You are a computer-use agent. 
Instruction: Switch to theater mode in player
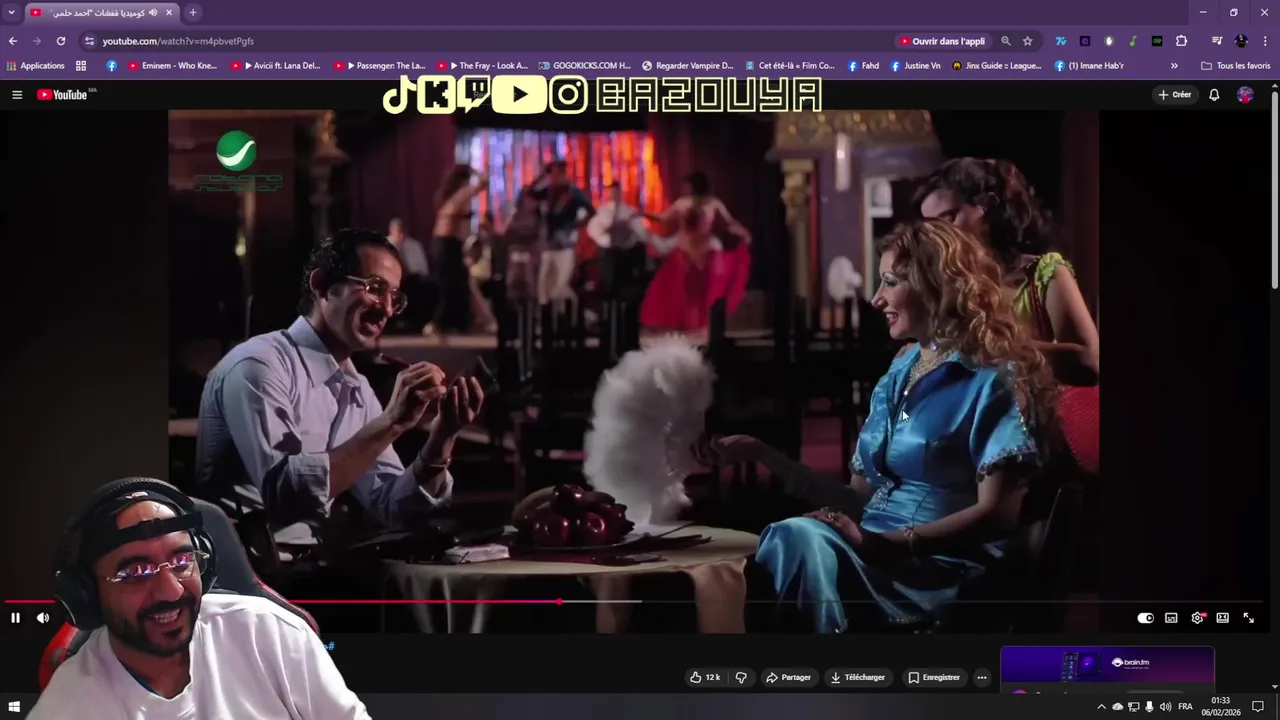pos(1222,618)
